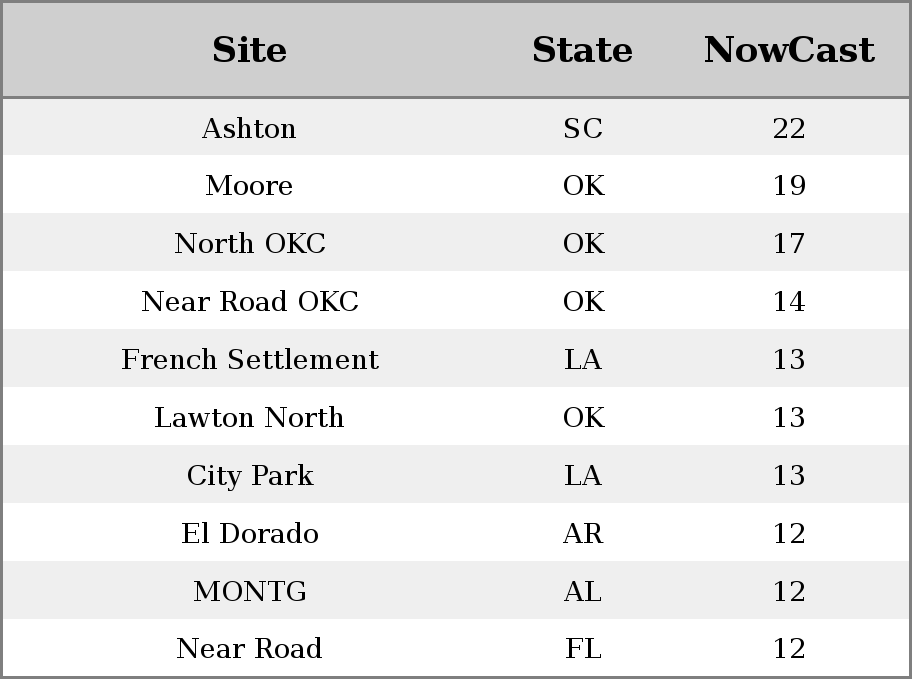This screenshot has height=679, width=912.
Task: Select the AL state cell
Action: click(583, 592)
